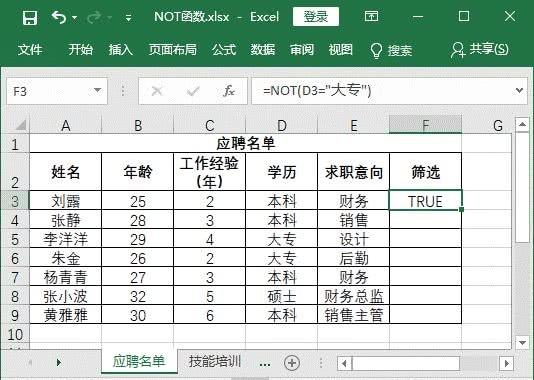Select column B header
Image resolution: width=534 pixels, height=380 pixels.
(x=138, y=126)
